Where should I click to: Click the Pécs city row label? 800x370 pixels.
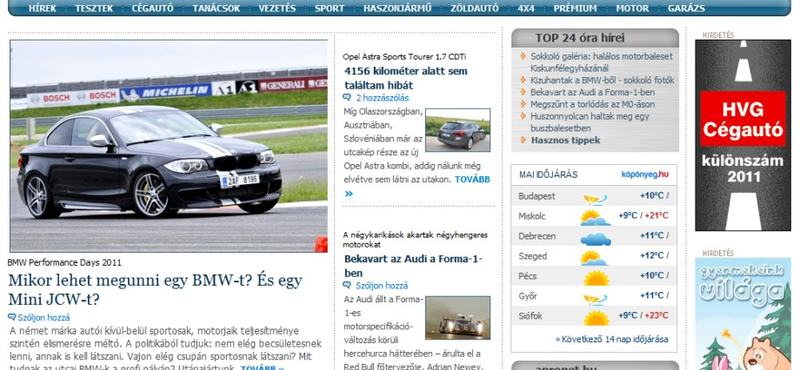[528, 276]
